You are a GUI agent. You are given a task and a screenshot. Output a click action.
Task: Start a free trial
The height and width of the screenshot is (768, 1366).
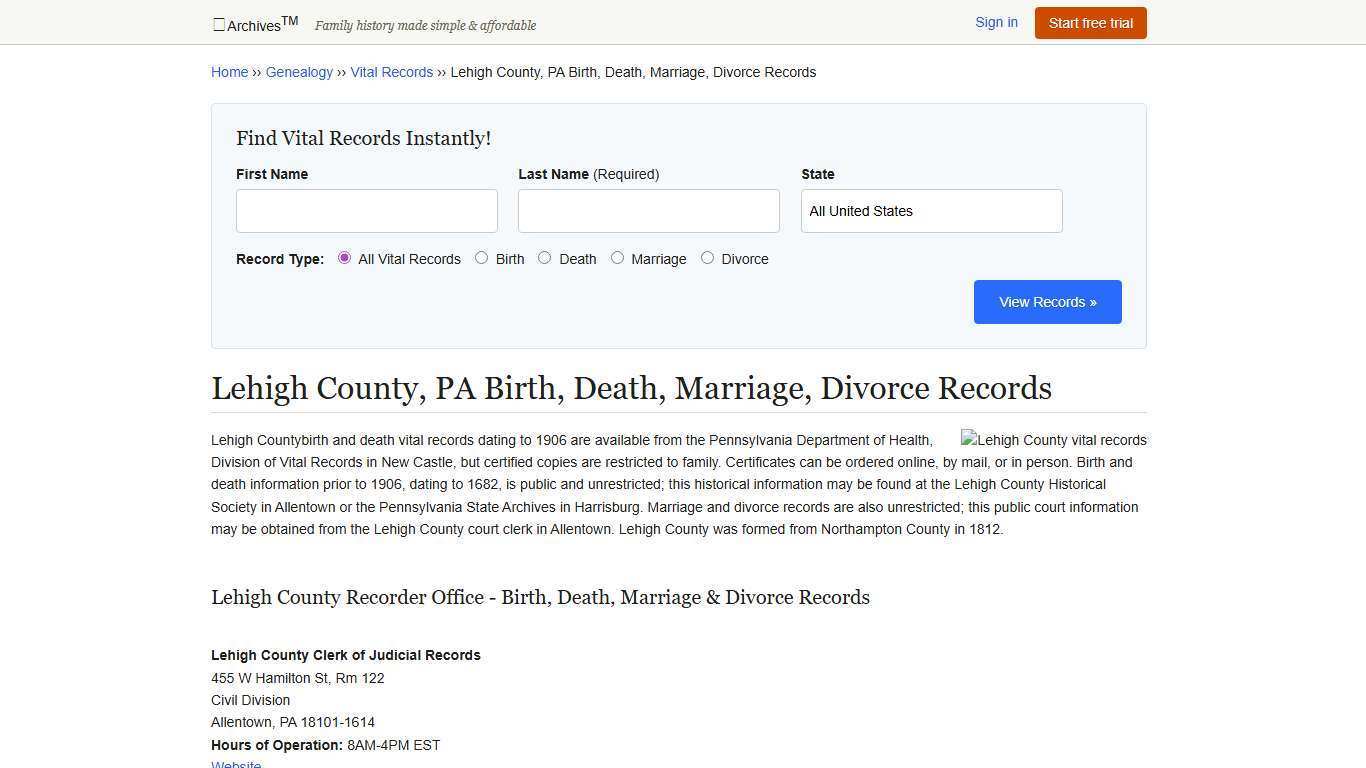(1090, 22)
